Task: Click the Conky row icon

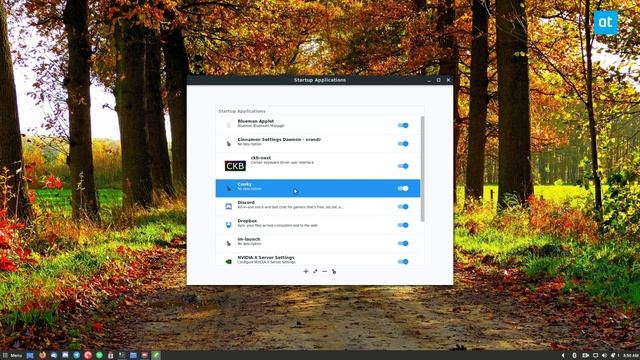Action: [229, 188]
